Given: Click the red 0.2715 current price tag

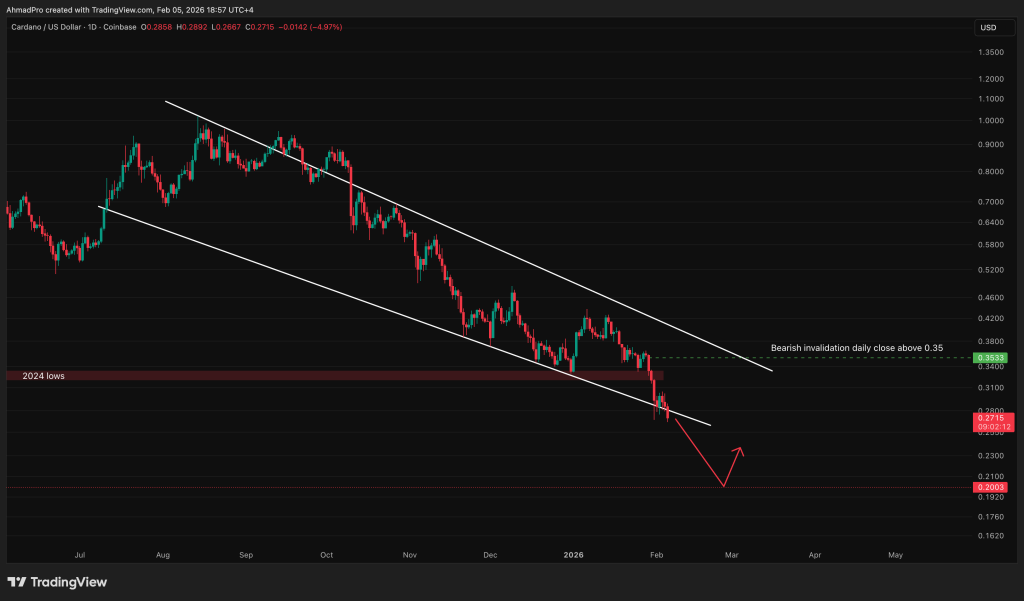Looking at the screenshot, I should point(993,422).
